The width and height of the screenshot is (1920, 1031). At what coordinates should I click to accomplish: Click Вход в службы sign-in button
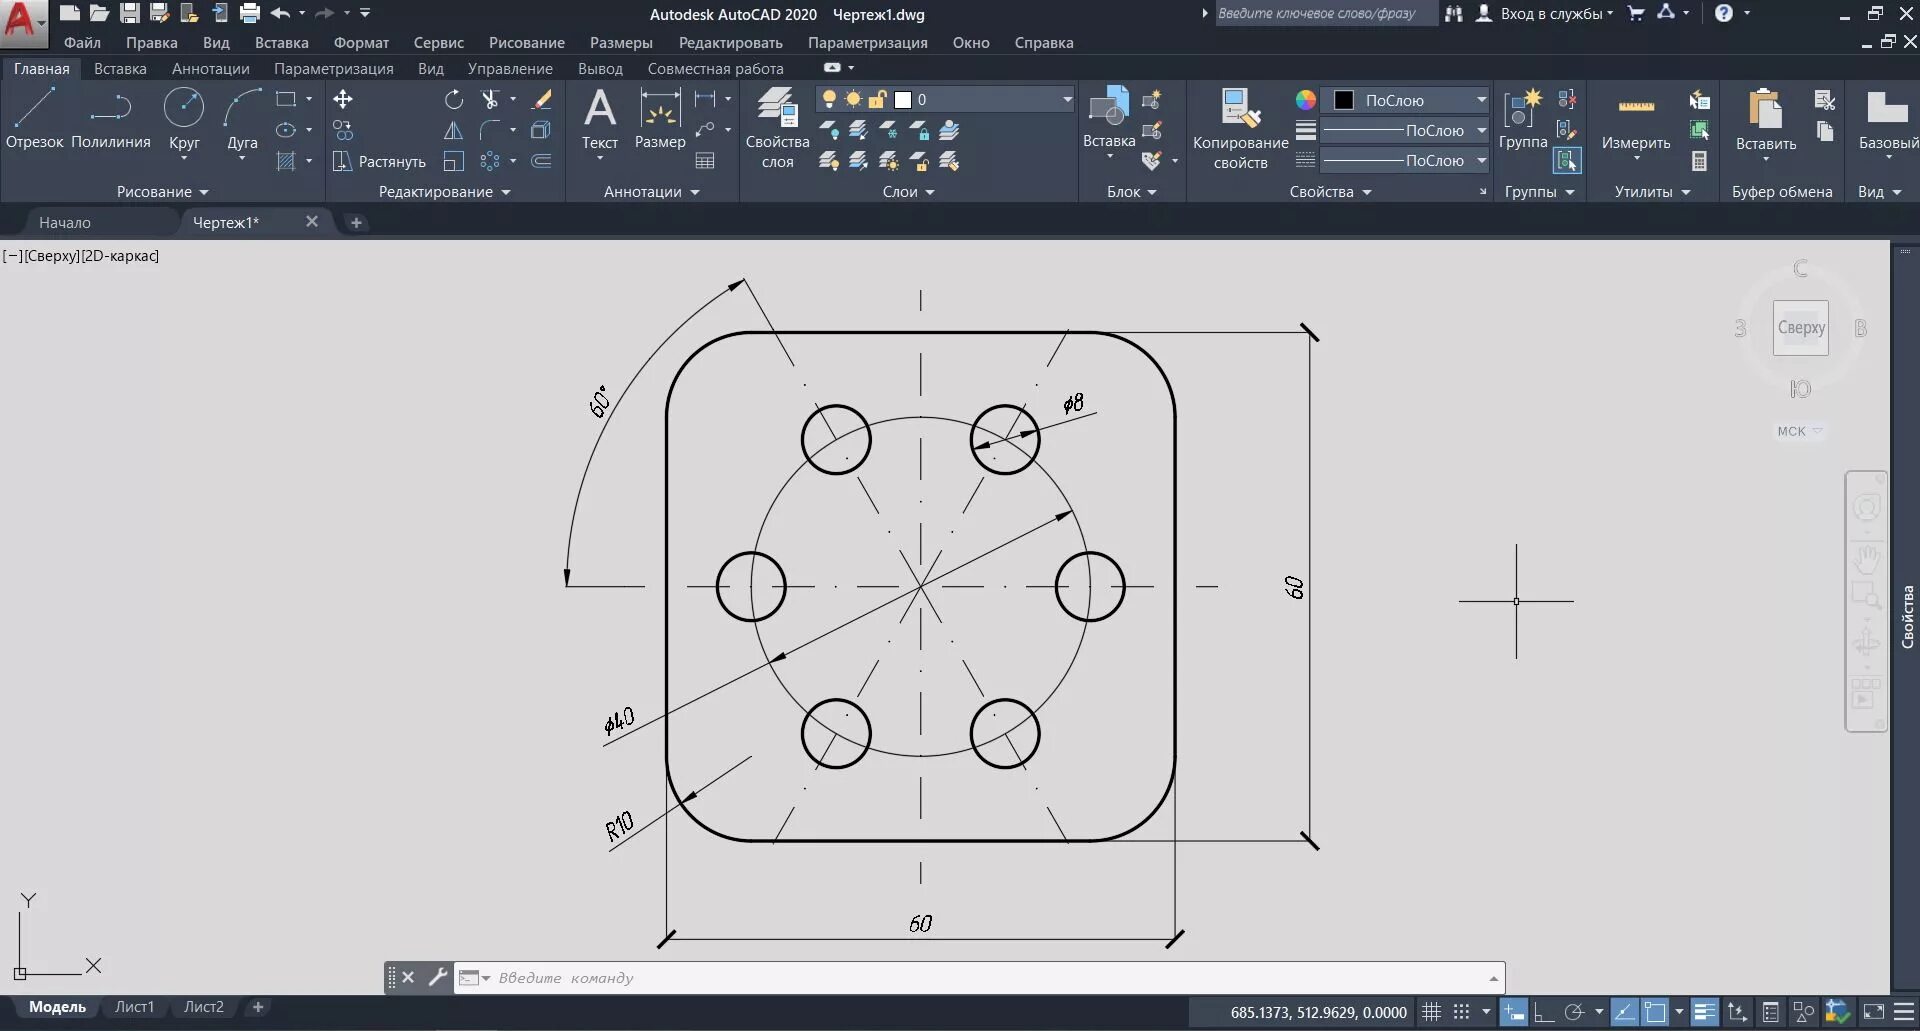1545,13
